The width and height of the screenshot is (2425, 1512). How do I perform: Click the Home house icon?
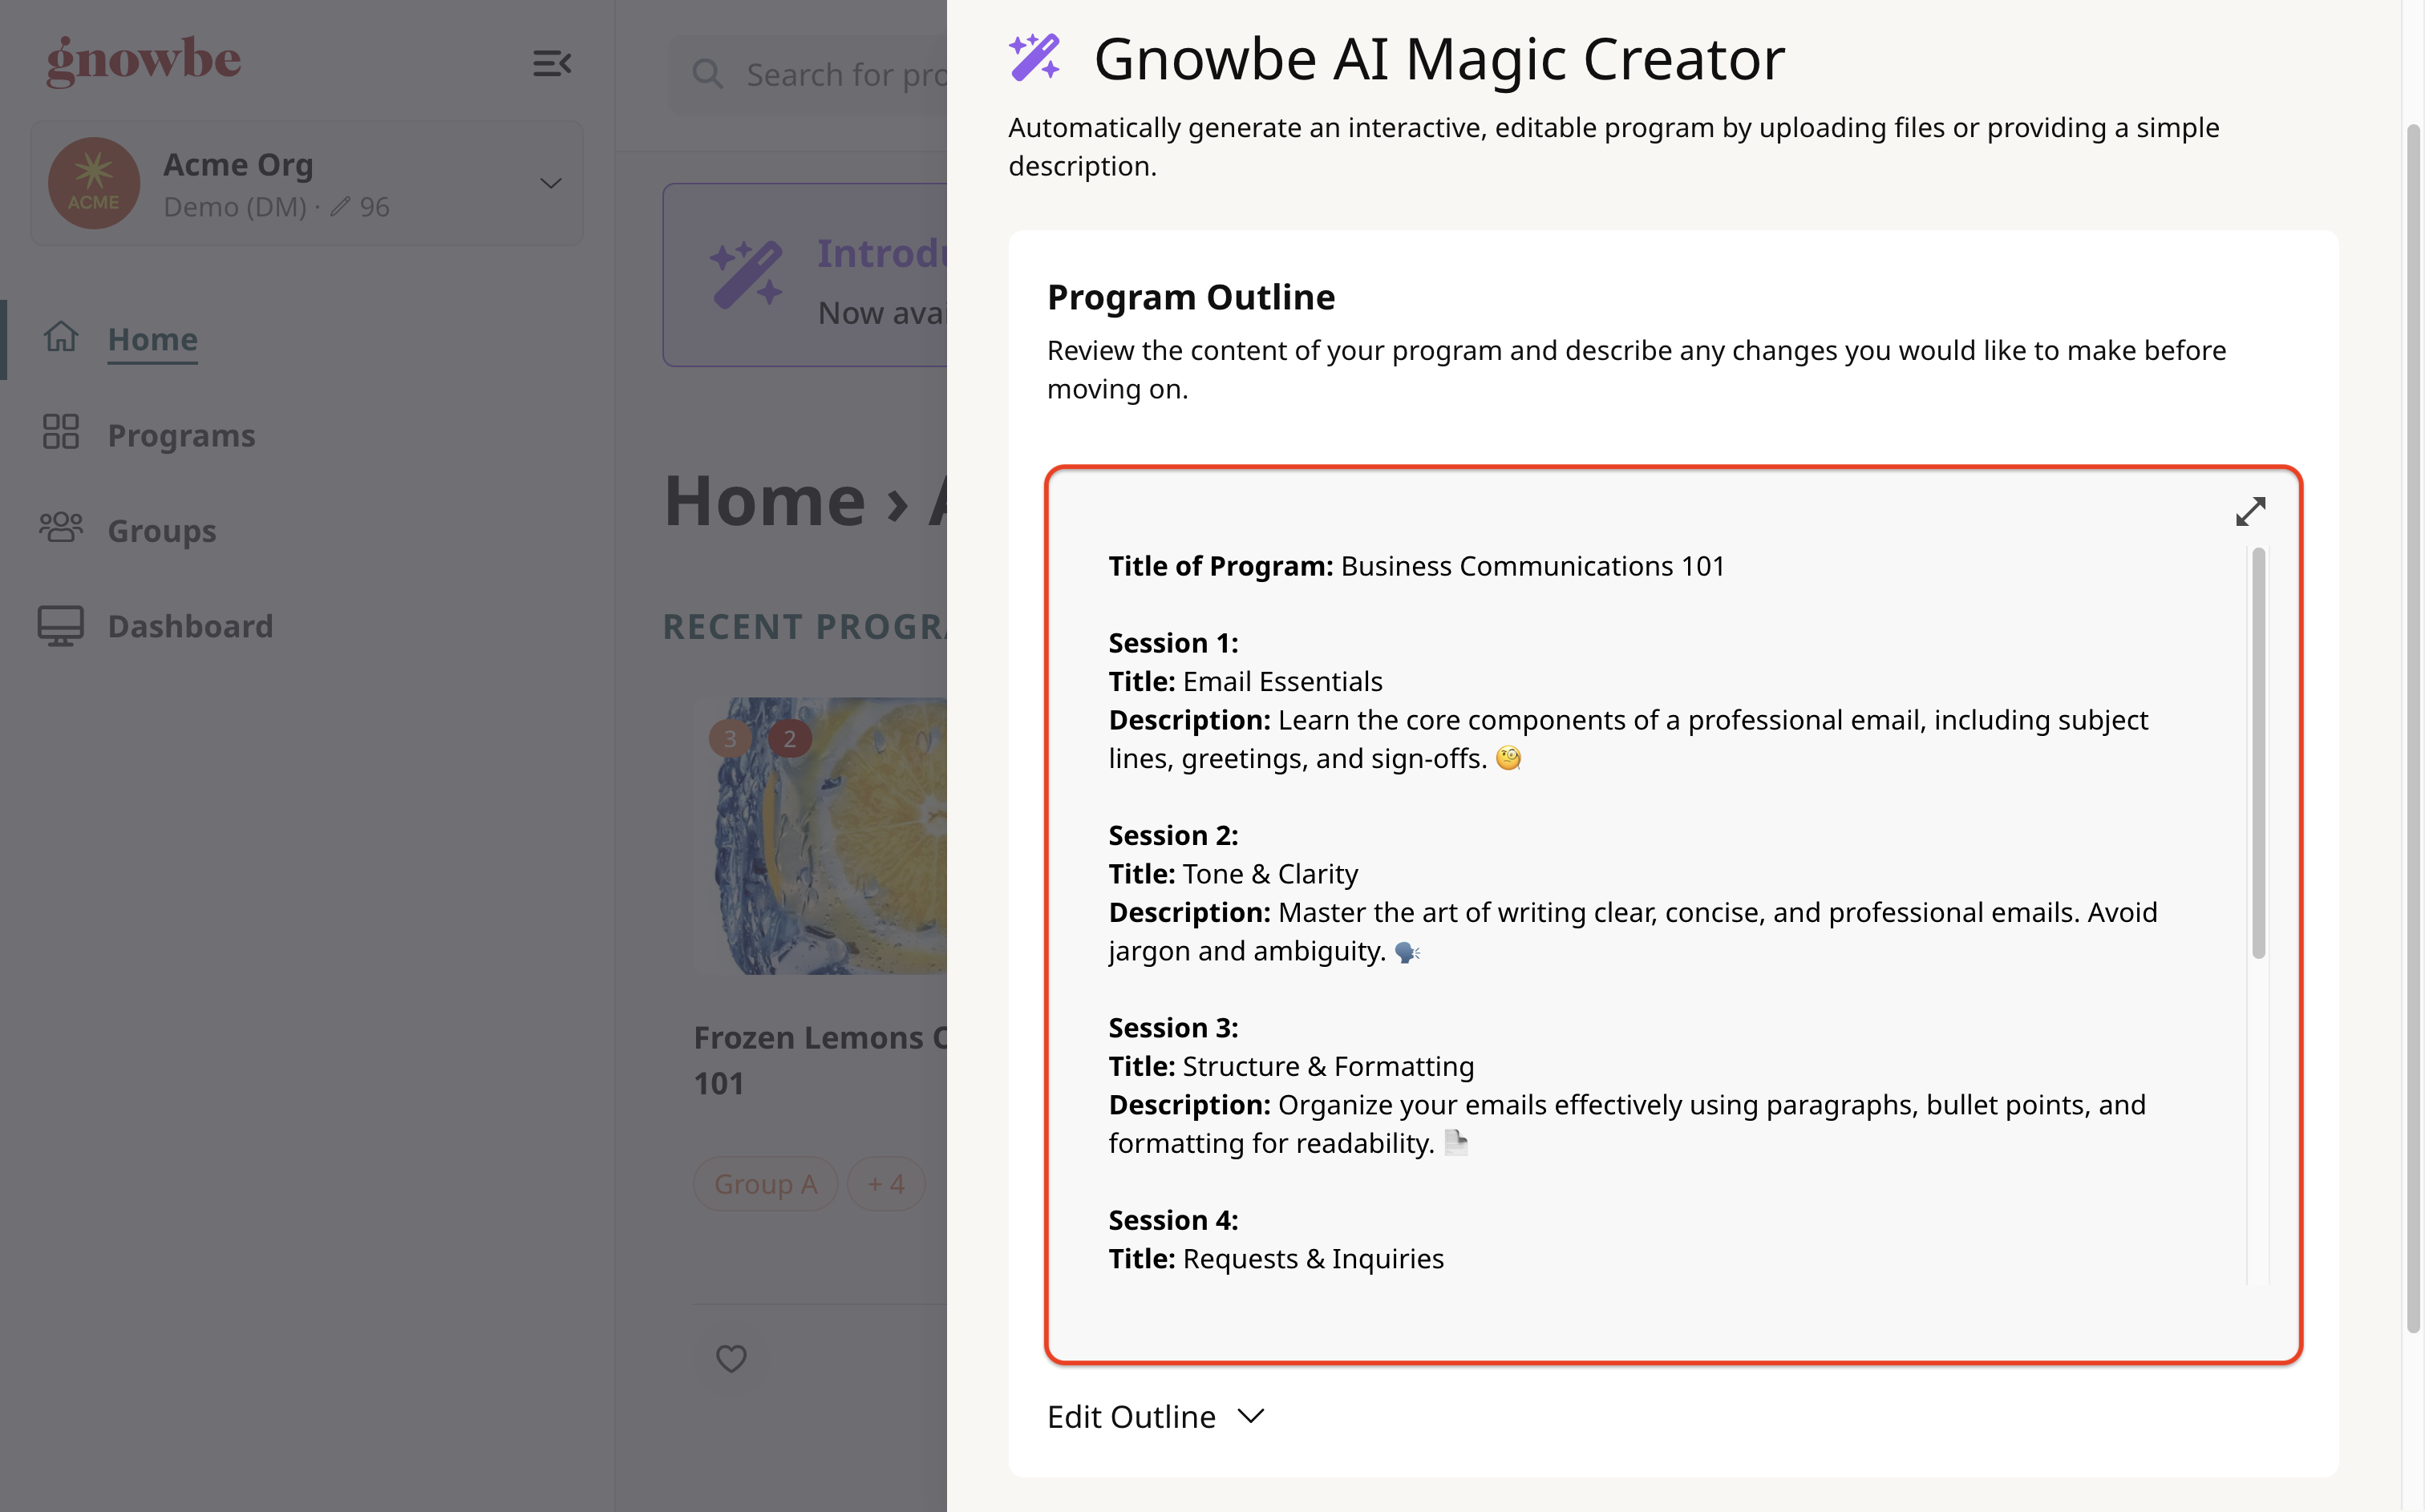click(x=61, y=336)
